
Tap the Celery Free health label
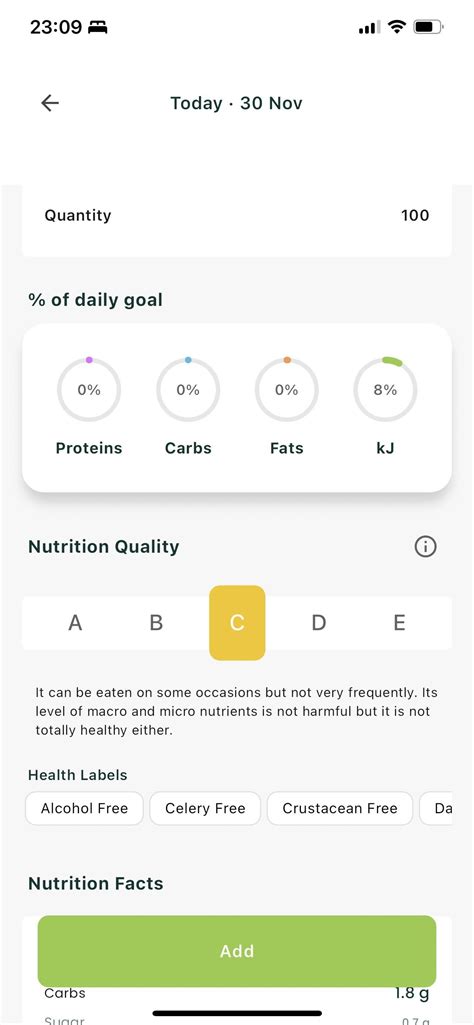(x=205, y=809)
